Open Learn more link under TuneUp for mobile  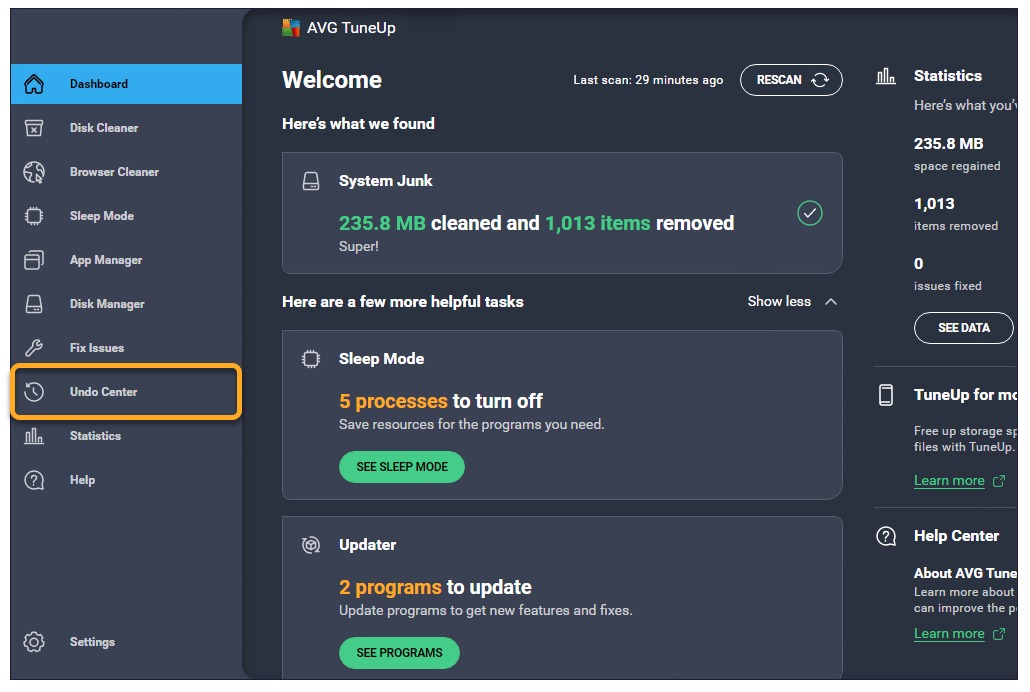pos(949,481)
